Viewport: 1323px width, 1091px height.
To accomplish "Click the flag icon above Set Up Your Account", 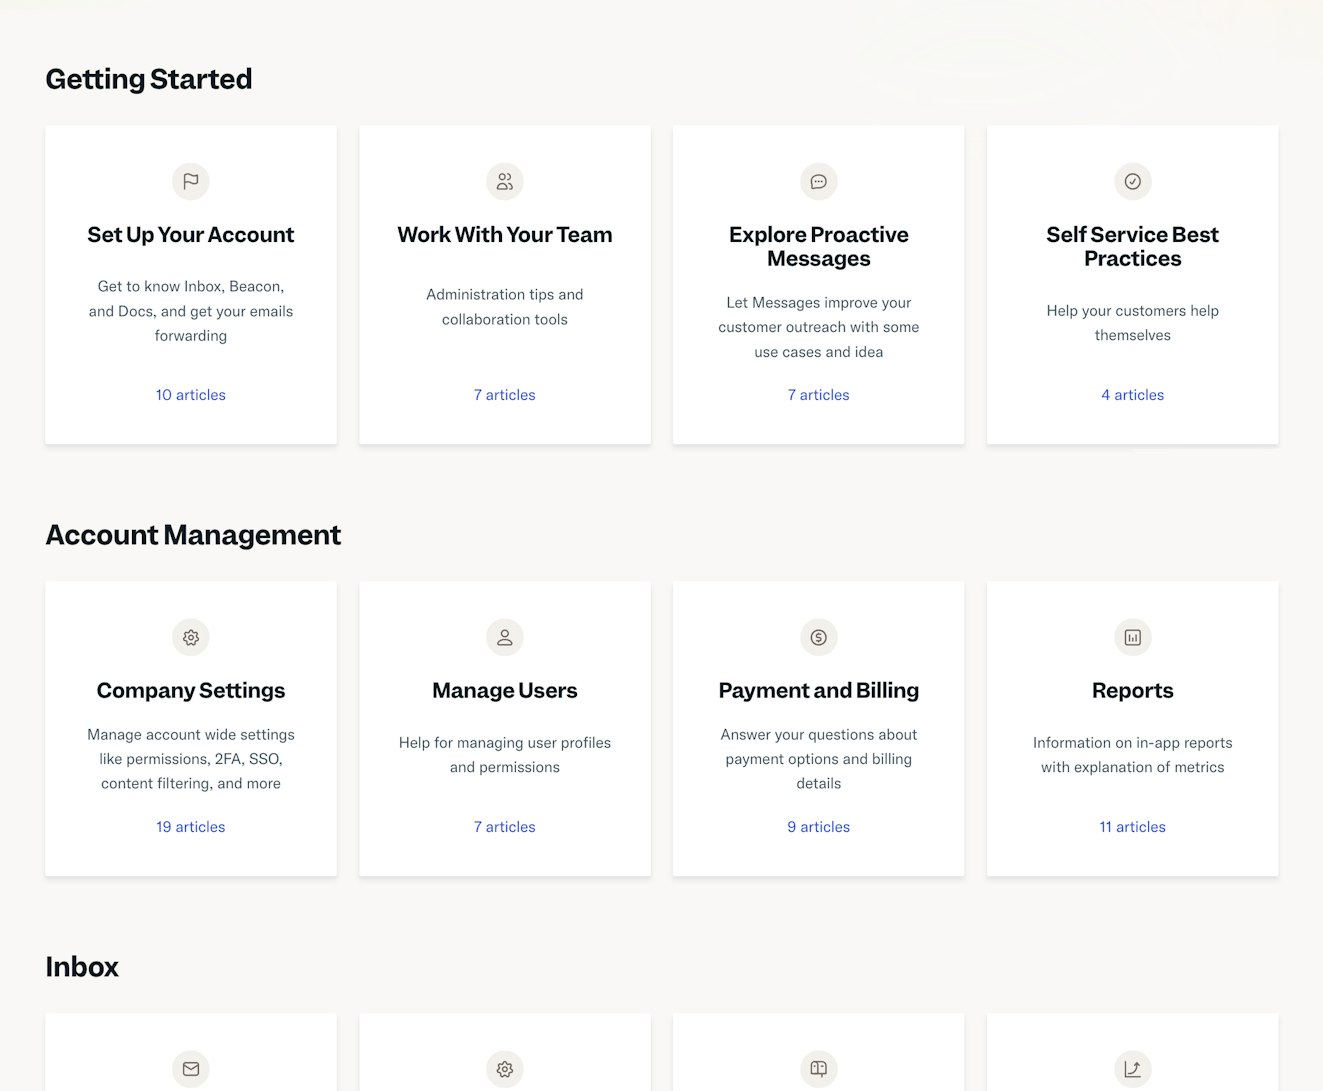I will (x=191, y=181).
